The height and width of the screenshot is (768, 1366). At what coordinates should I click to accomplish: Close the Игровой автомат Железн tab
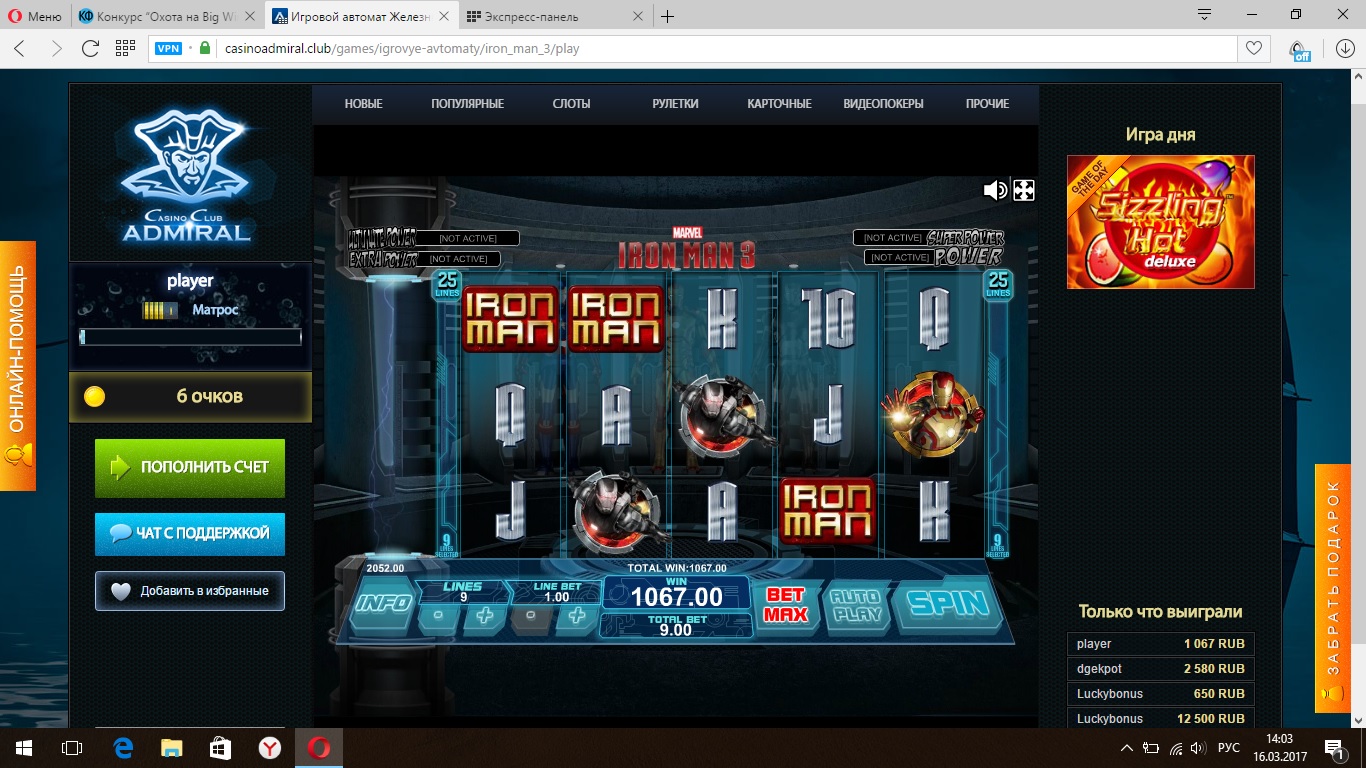(x=444, y=17)
